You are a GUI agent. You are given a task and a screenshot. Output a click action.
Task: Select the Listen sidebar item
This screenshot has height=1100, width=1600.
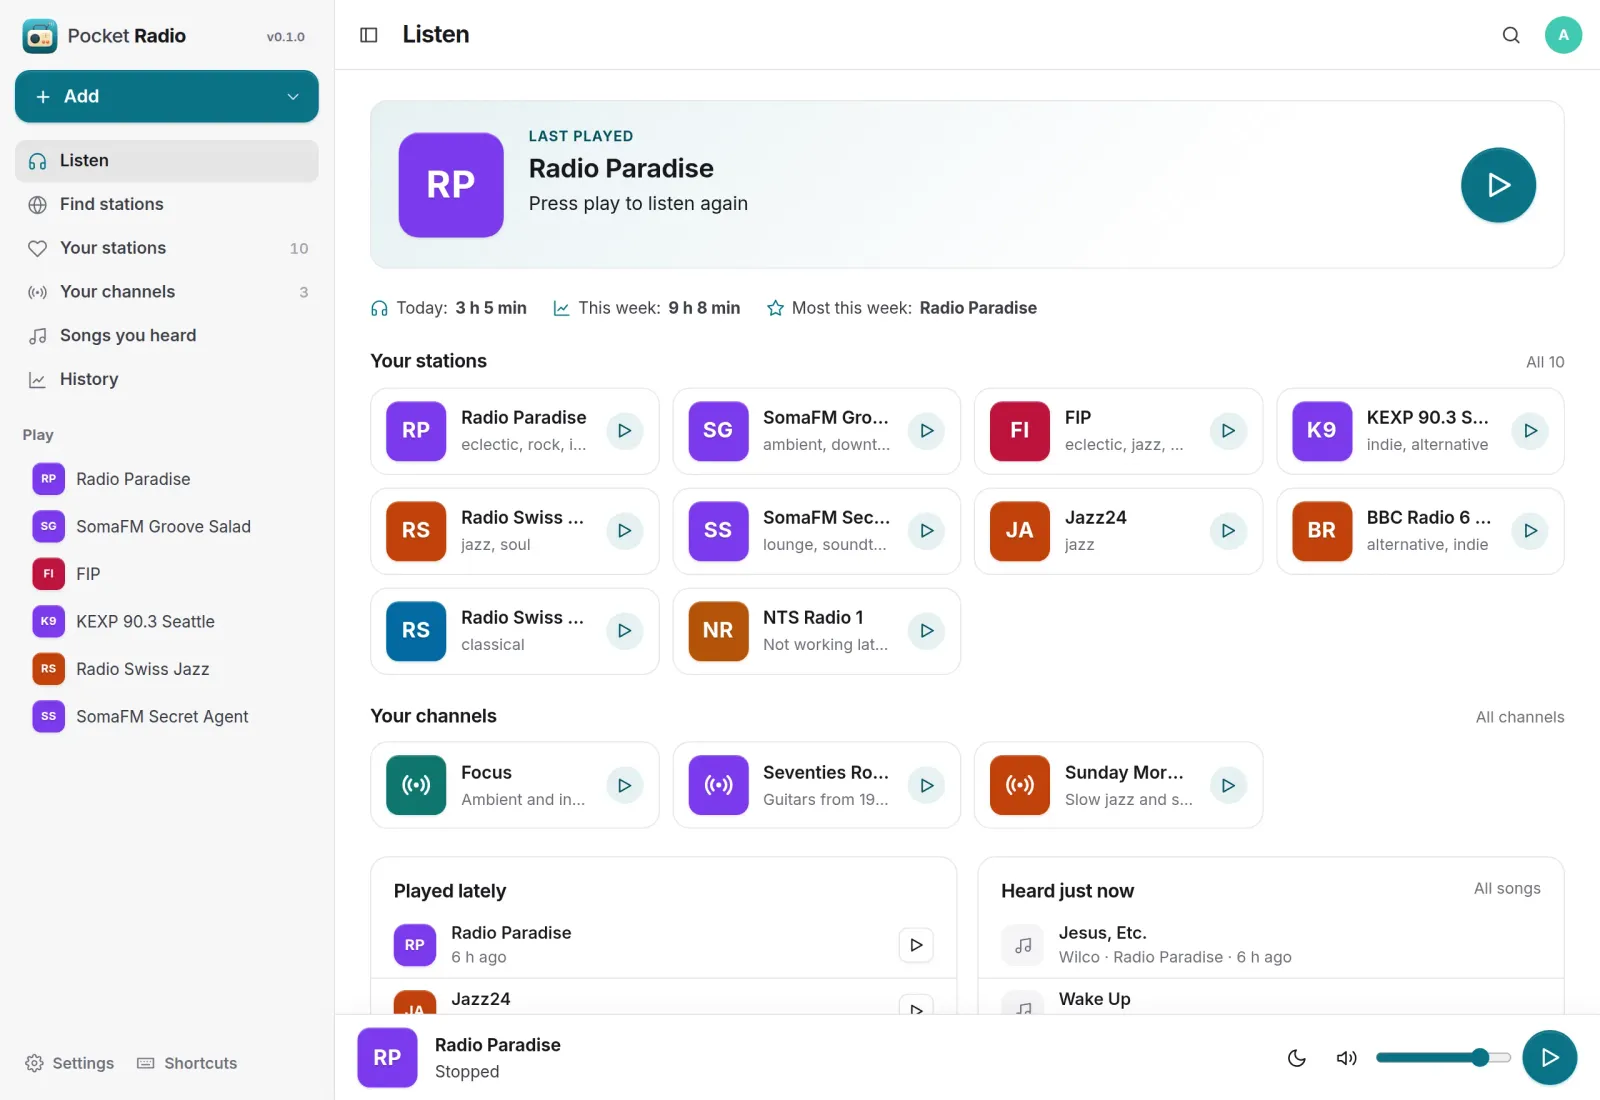[167, 161]
